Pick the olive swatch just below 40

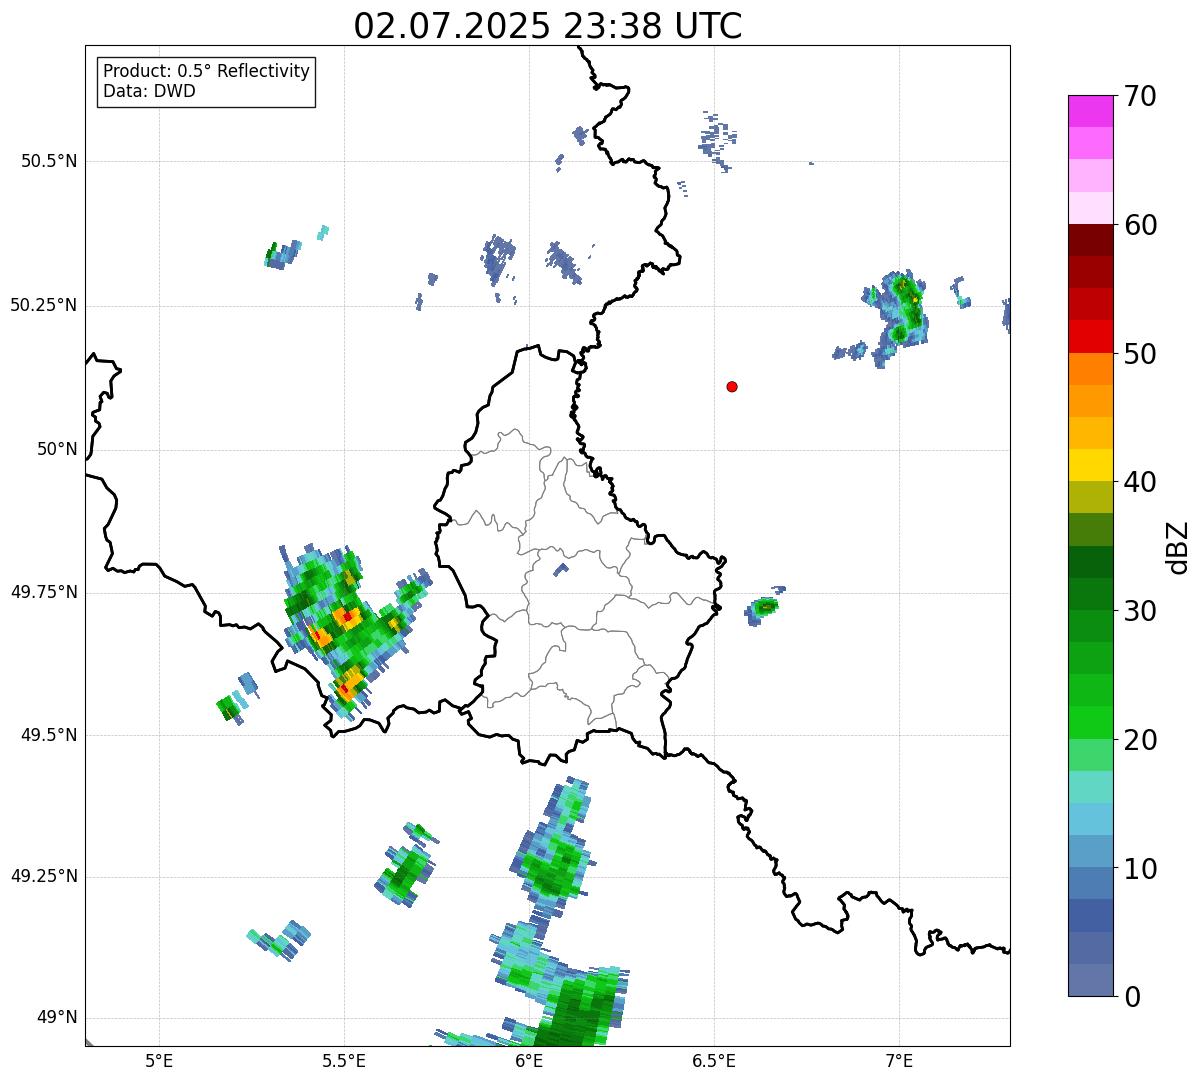[x=1091, y=497]
